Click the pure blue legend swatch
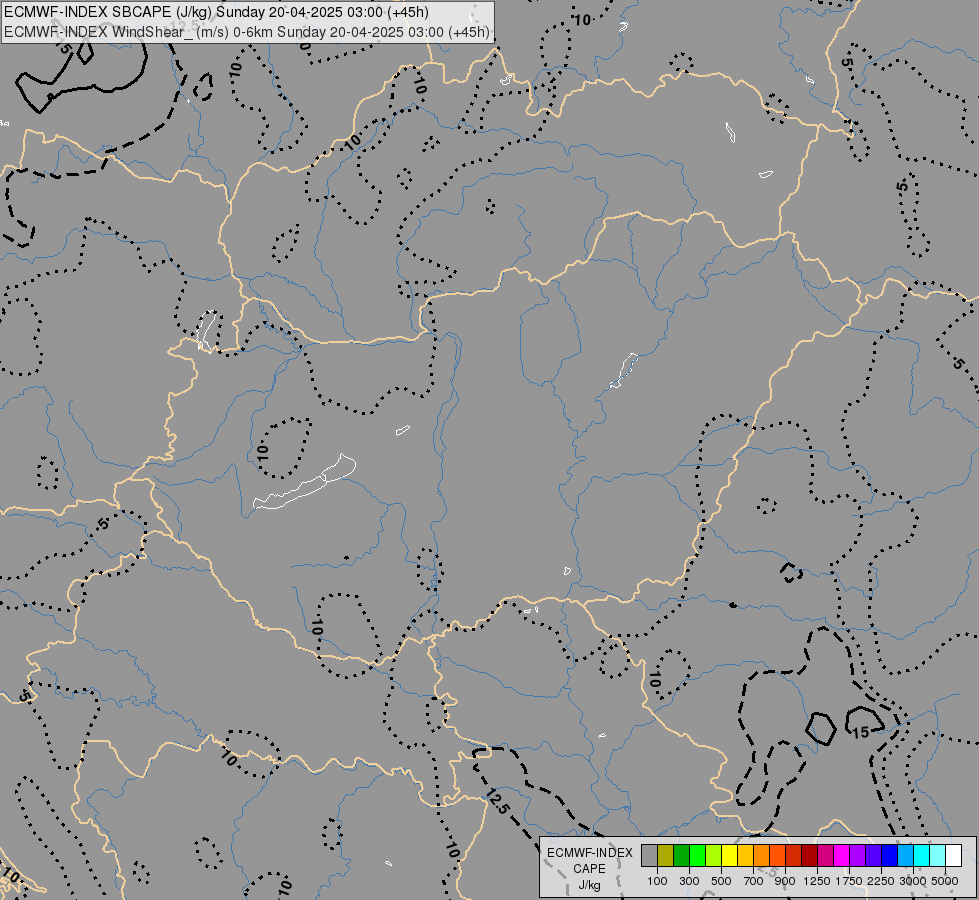The width and height of the screenshot is (979, 900). click(x=890, y=855)
